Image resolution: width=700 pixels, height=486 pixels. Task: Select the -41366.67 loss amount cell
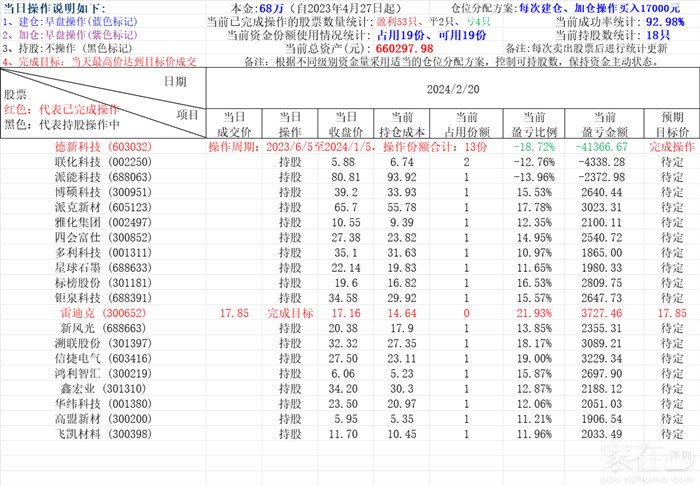pos(602,147)
